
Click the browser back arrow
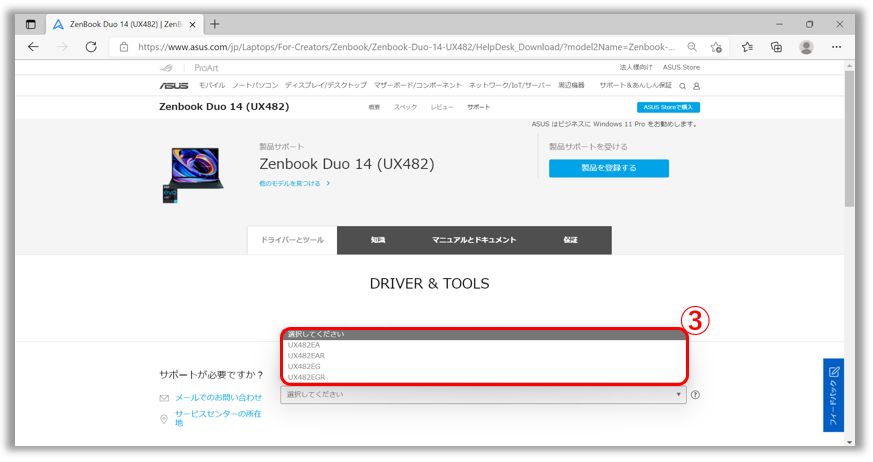pyautogui.click(x=33, y=47)
